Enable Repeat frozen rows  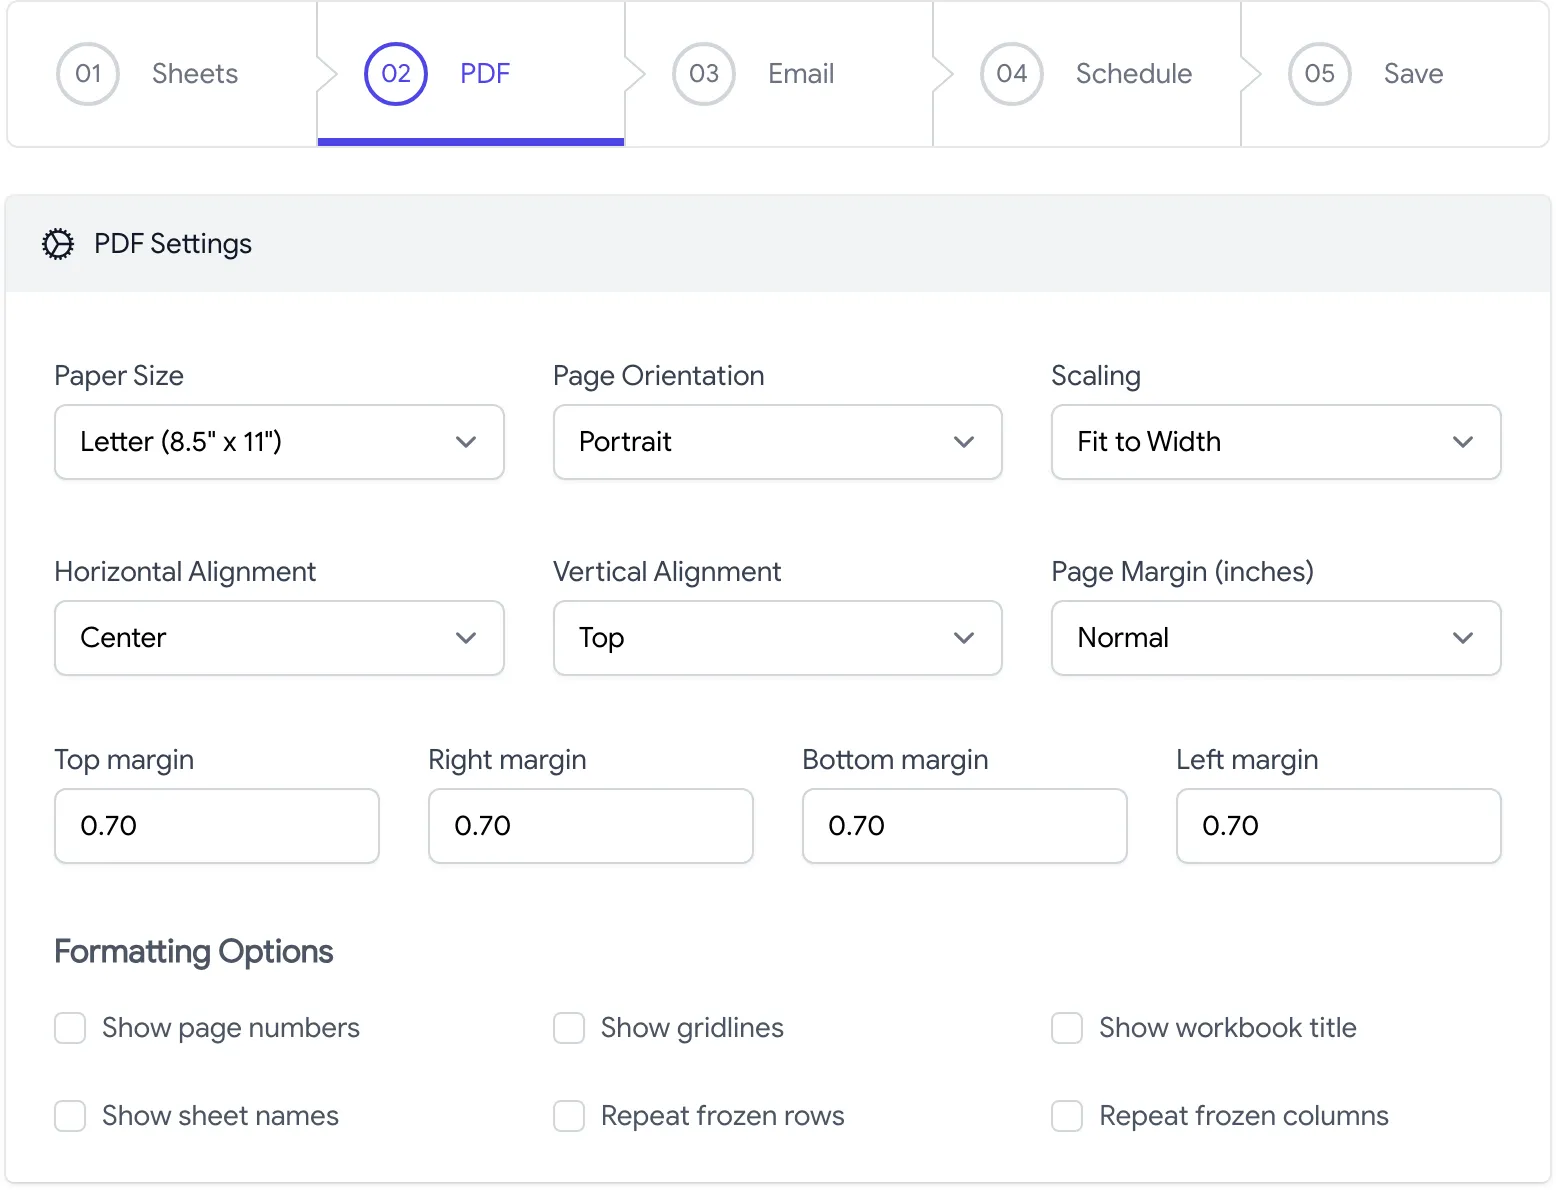(568, 1116)
